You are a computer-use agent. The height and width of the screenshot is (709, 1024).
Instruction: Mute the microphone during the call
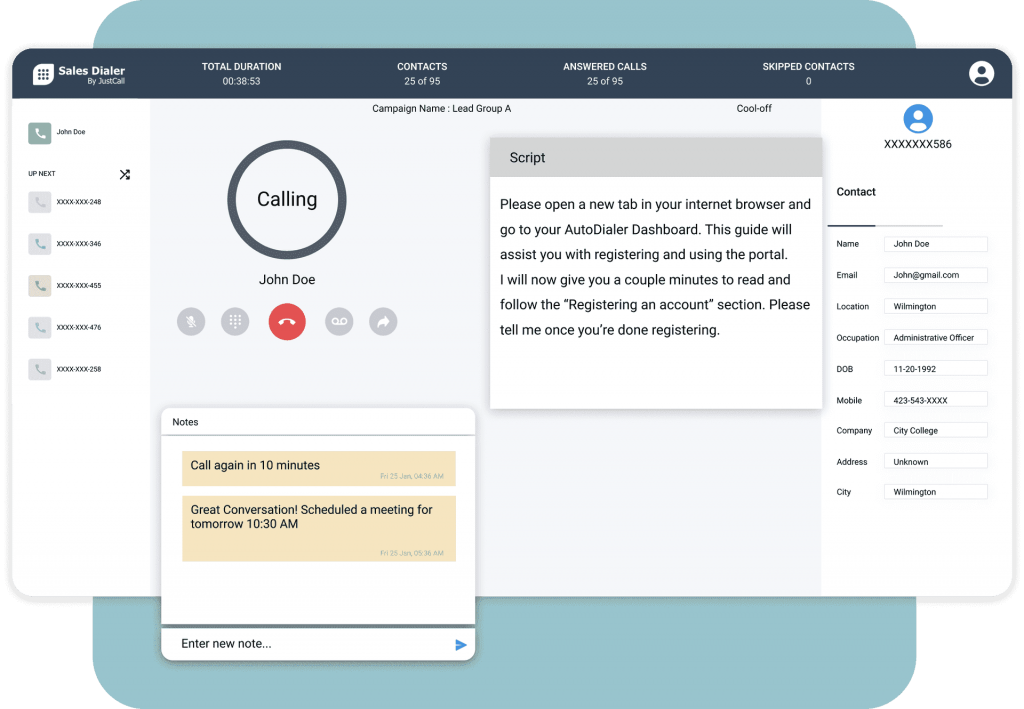point(191,321)
